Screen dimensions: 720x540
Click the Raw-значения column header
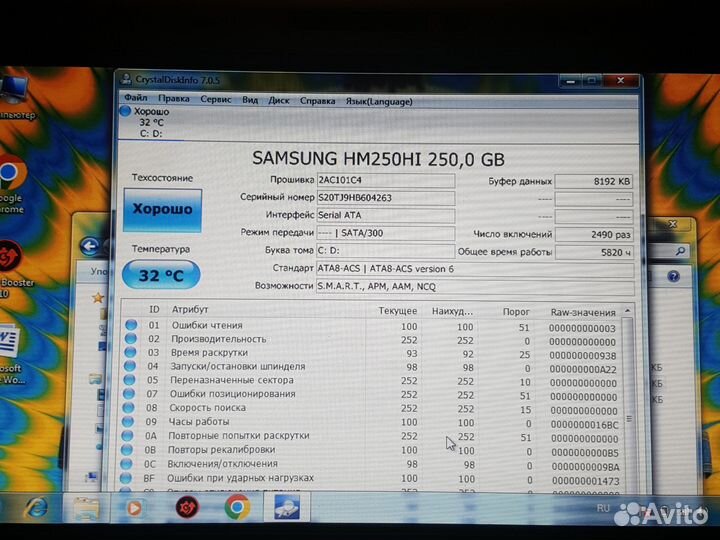[583, 312]
